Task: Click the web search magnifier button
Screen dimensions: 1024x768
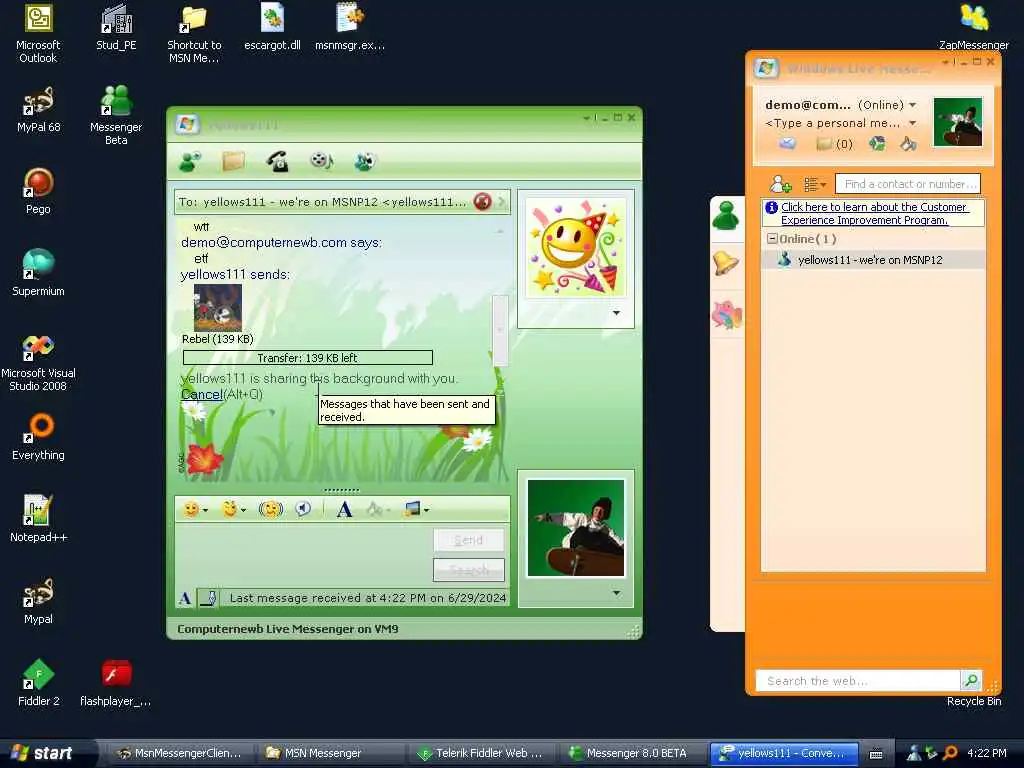Action: coord(971,680)
